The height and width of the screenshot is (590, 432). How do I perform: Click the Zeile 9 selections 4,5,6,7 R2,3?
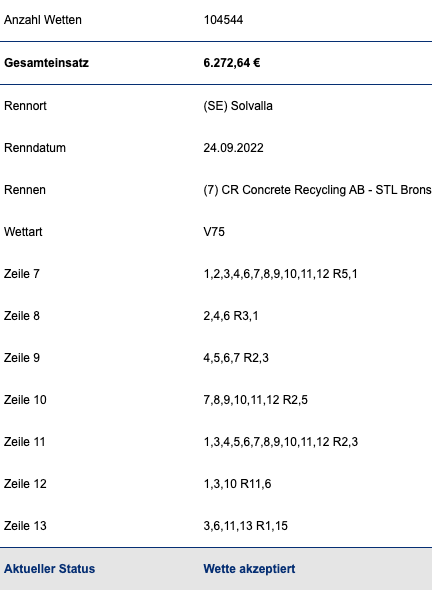coord(236,358)
